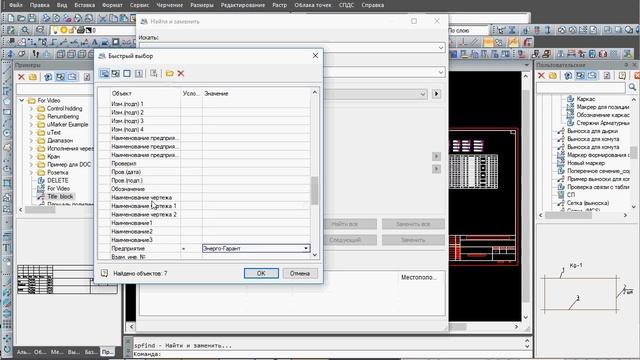Select the 'Наименование чертежа 1' row
The width and height of the screenshot is (640, 360).
click(x=204, y=206)
